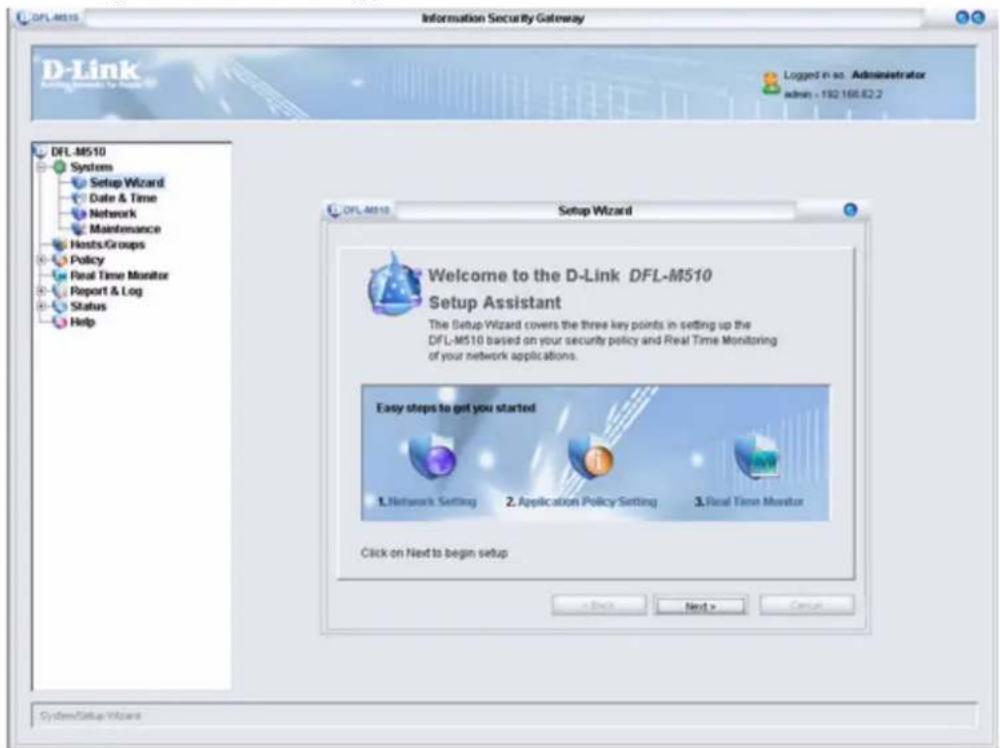This screenshot has height=748, width=1000.
Task: Click the green System node icon
Action: [x=59, y=167]
